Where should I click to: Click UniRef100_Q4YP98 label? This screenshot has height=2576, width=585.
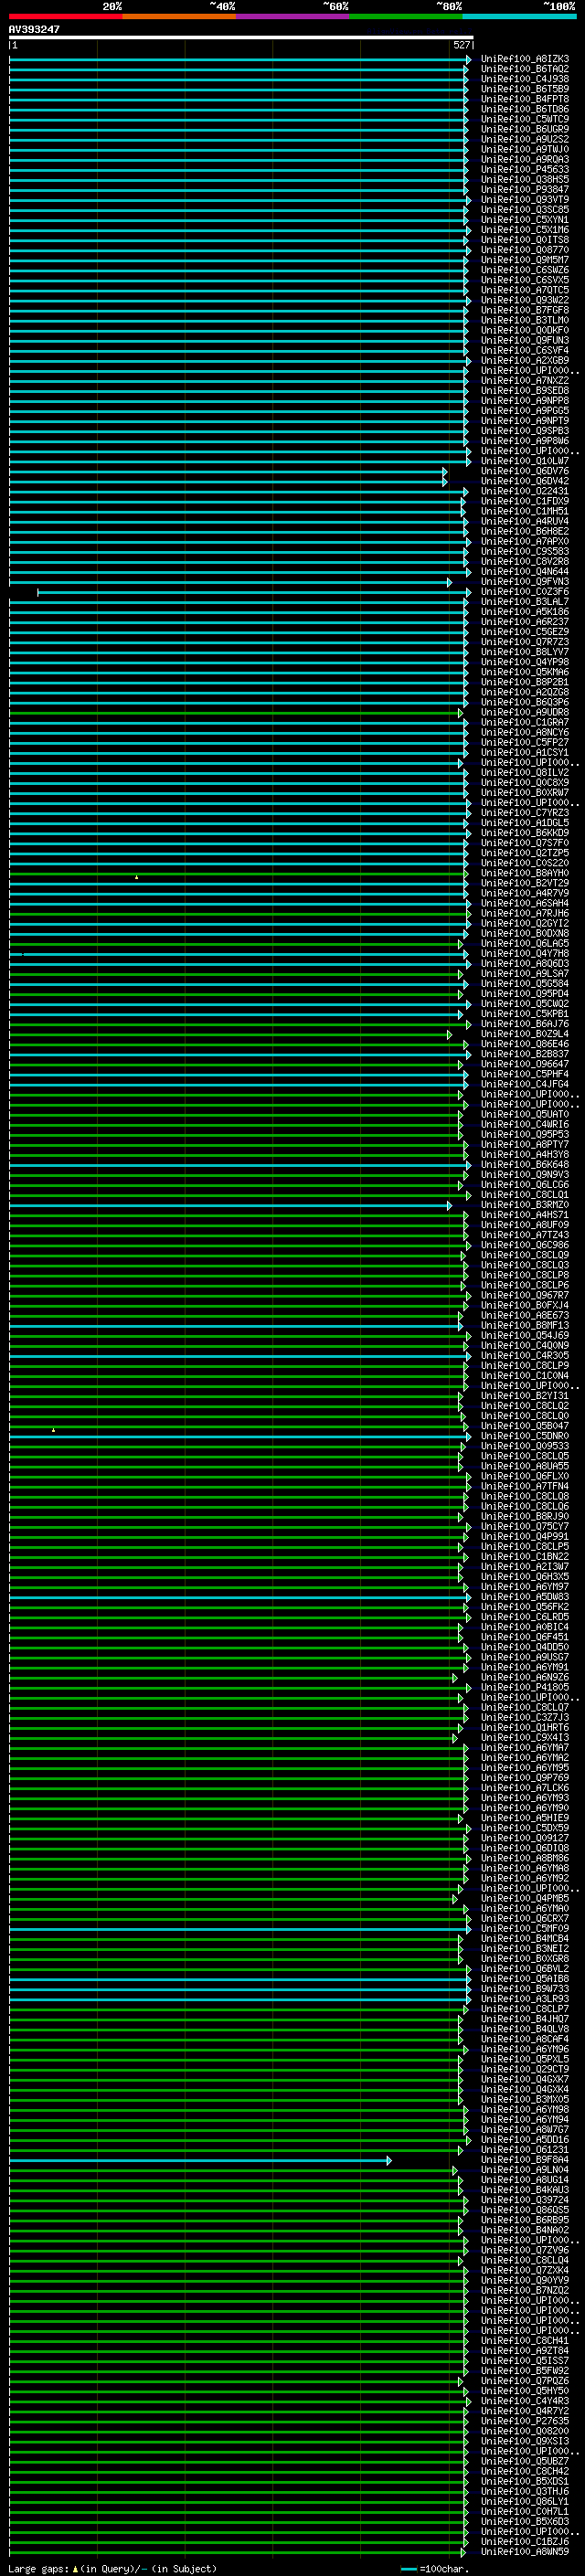point(525,662)
